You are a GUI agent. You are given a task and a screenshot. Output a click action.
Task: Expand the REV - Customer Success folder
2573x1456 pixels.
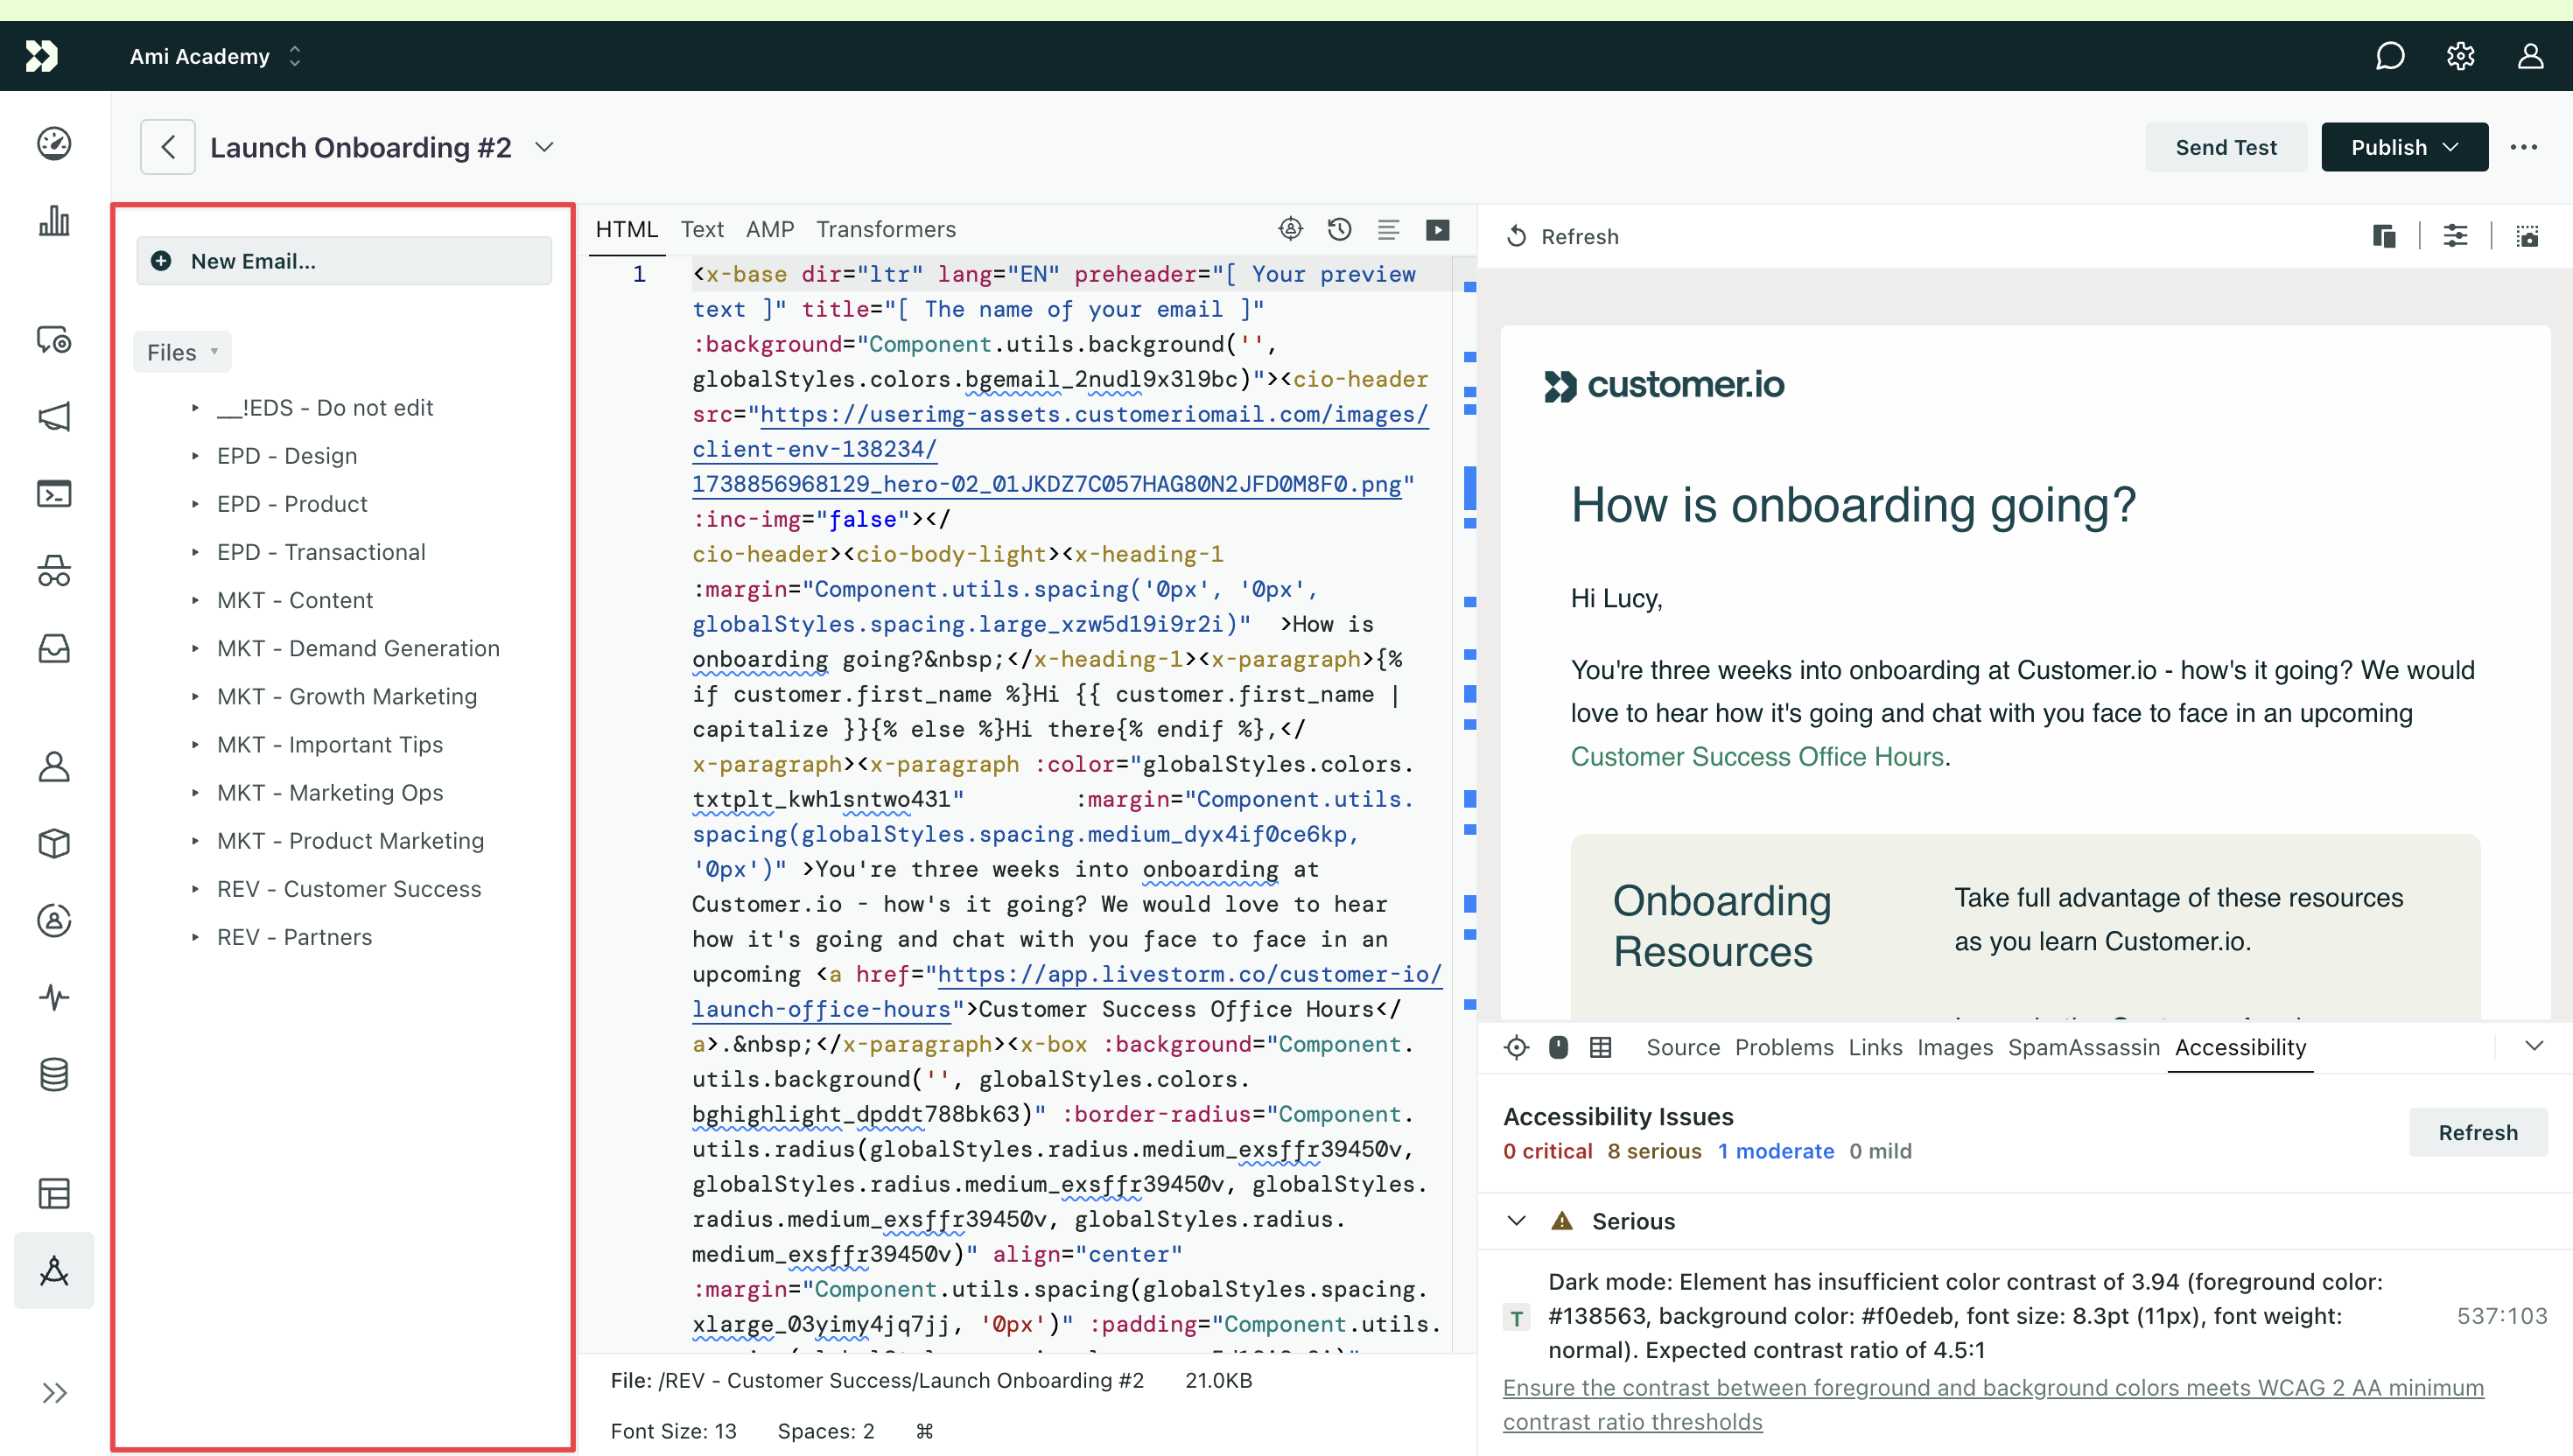(349, 889)
